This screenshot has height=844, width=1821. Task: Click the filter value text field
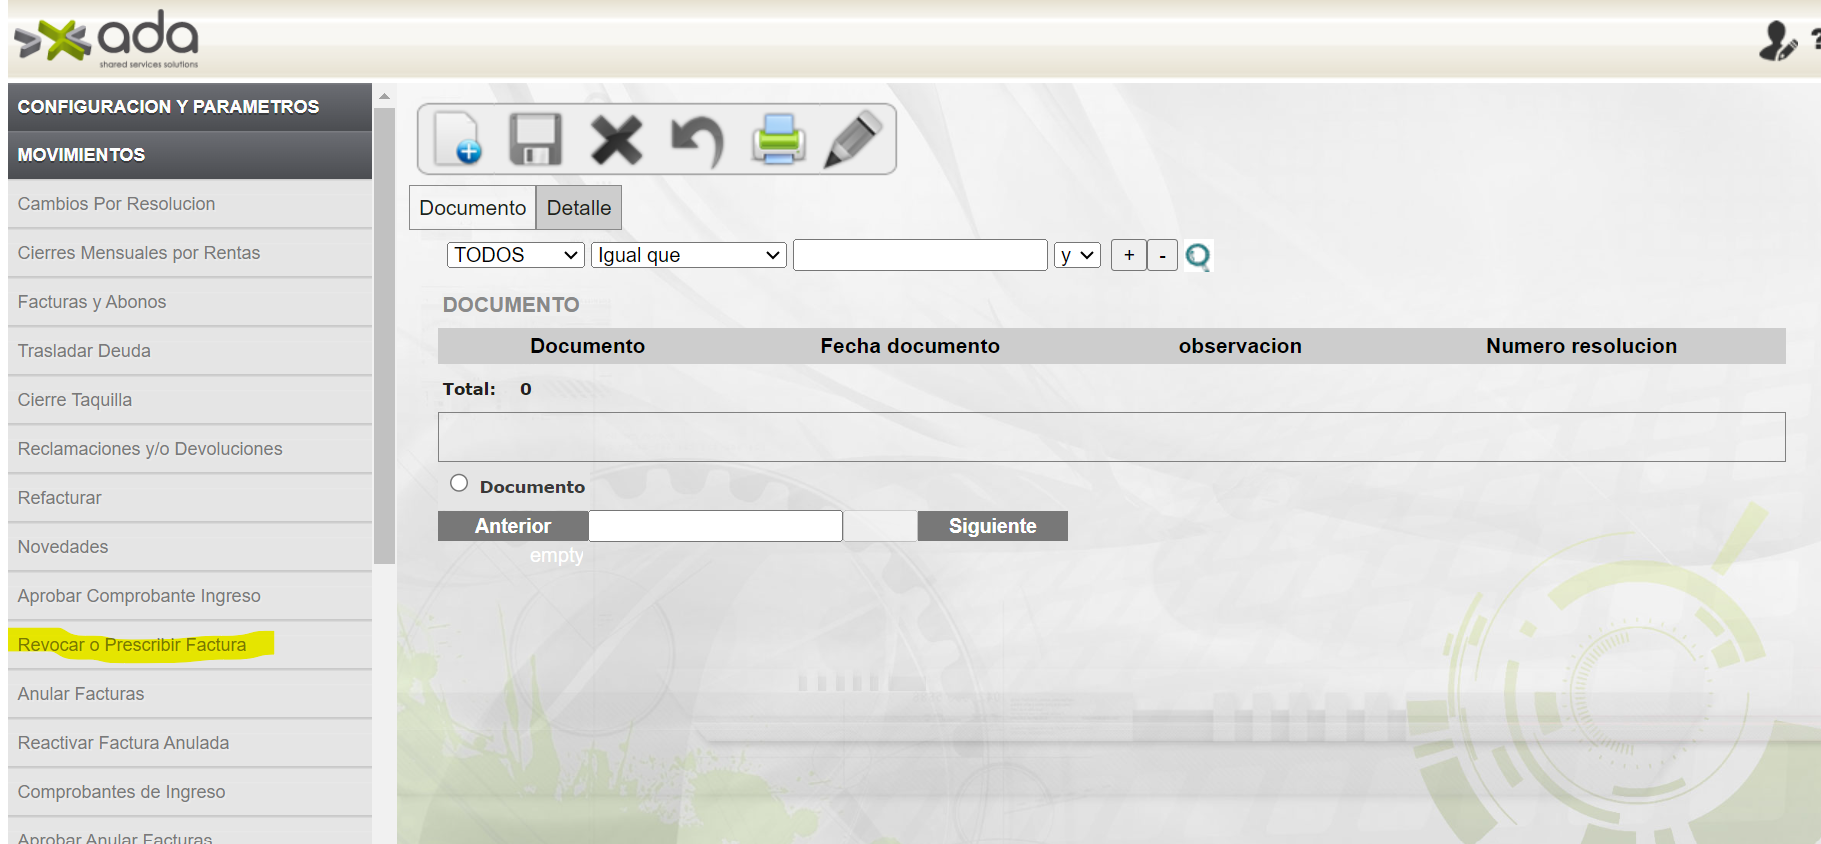[x=919, y=255]
